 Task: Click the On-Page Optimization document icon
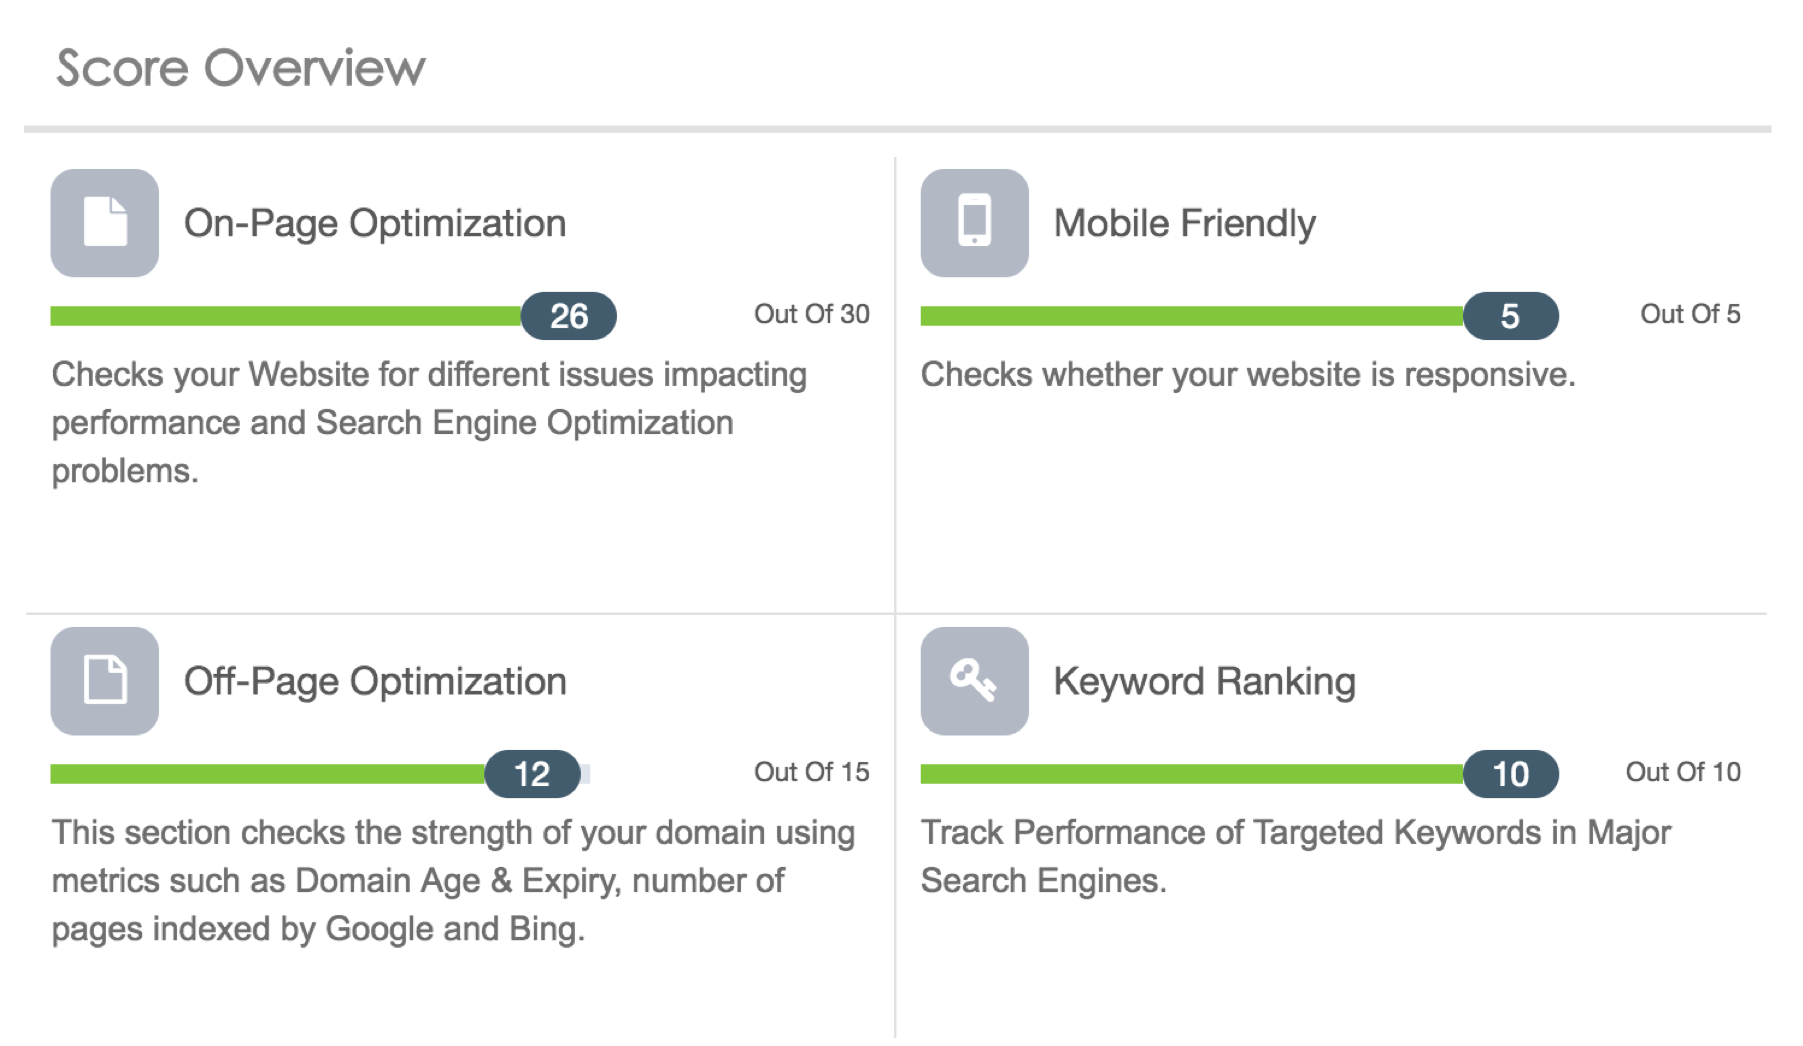click(x=105, y=223)
